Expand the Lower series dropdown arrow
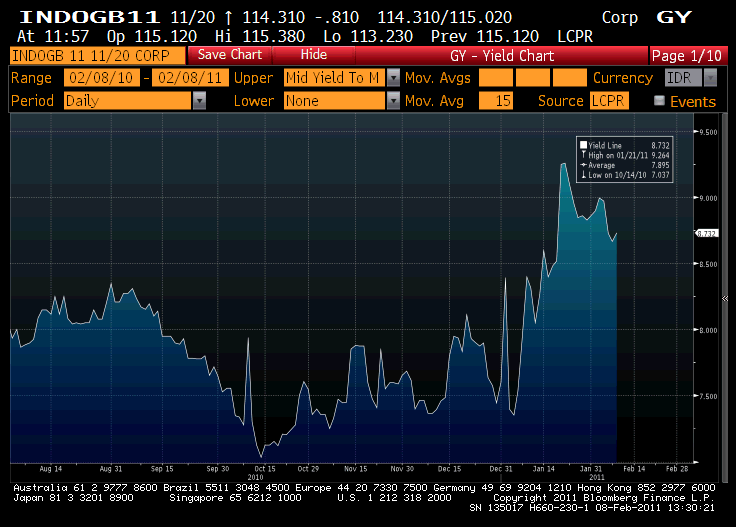 393,100
